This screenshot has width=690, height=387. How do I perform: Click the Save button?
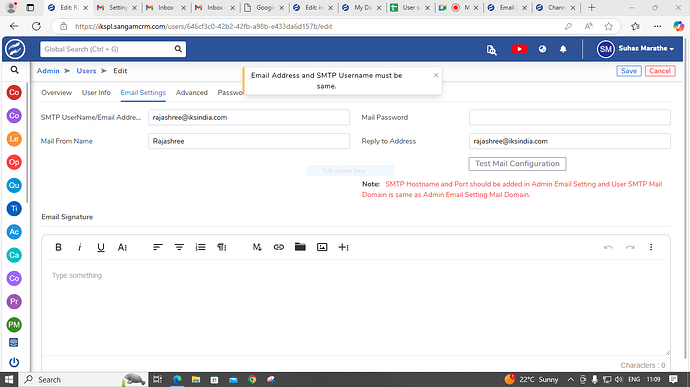[x=628, y=71]
